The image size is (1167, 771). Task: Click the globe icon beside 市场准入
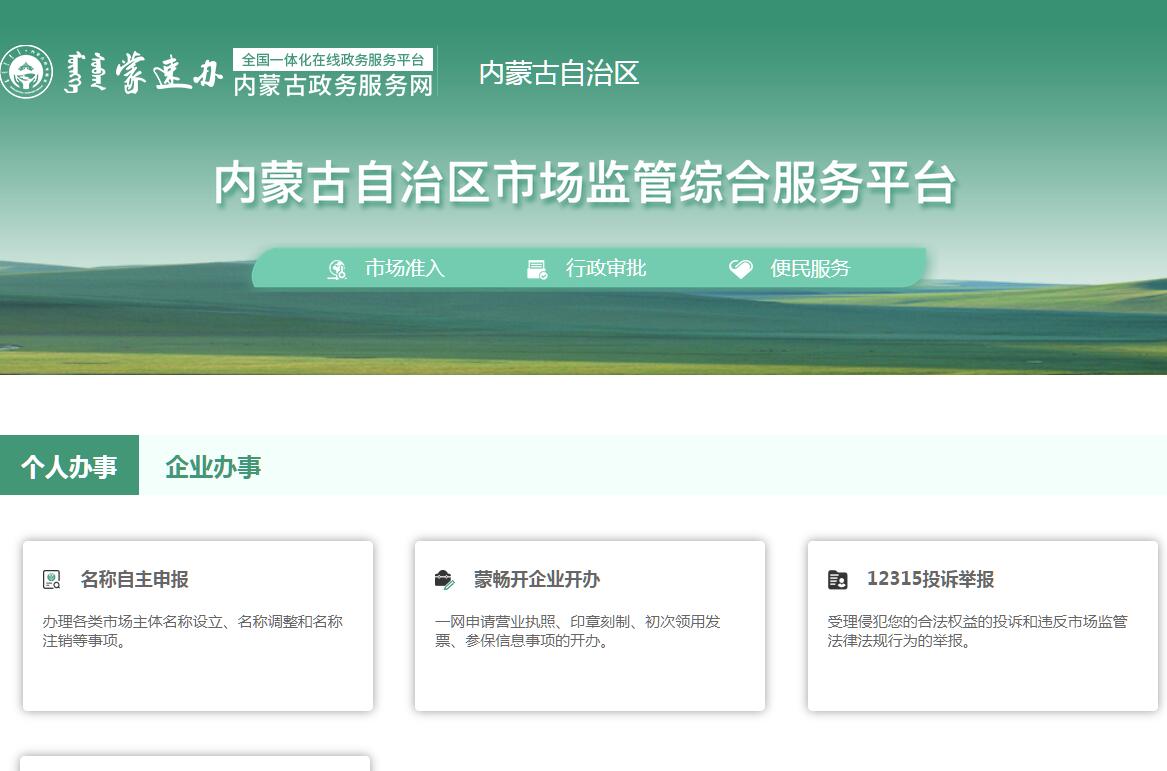click(x=337, y=269)
